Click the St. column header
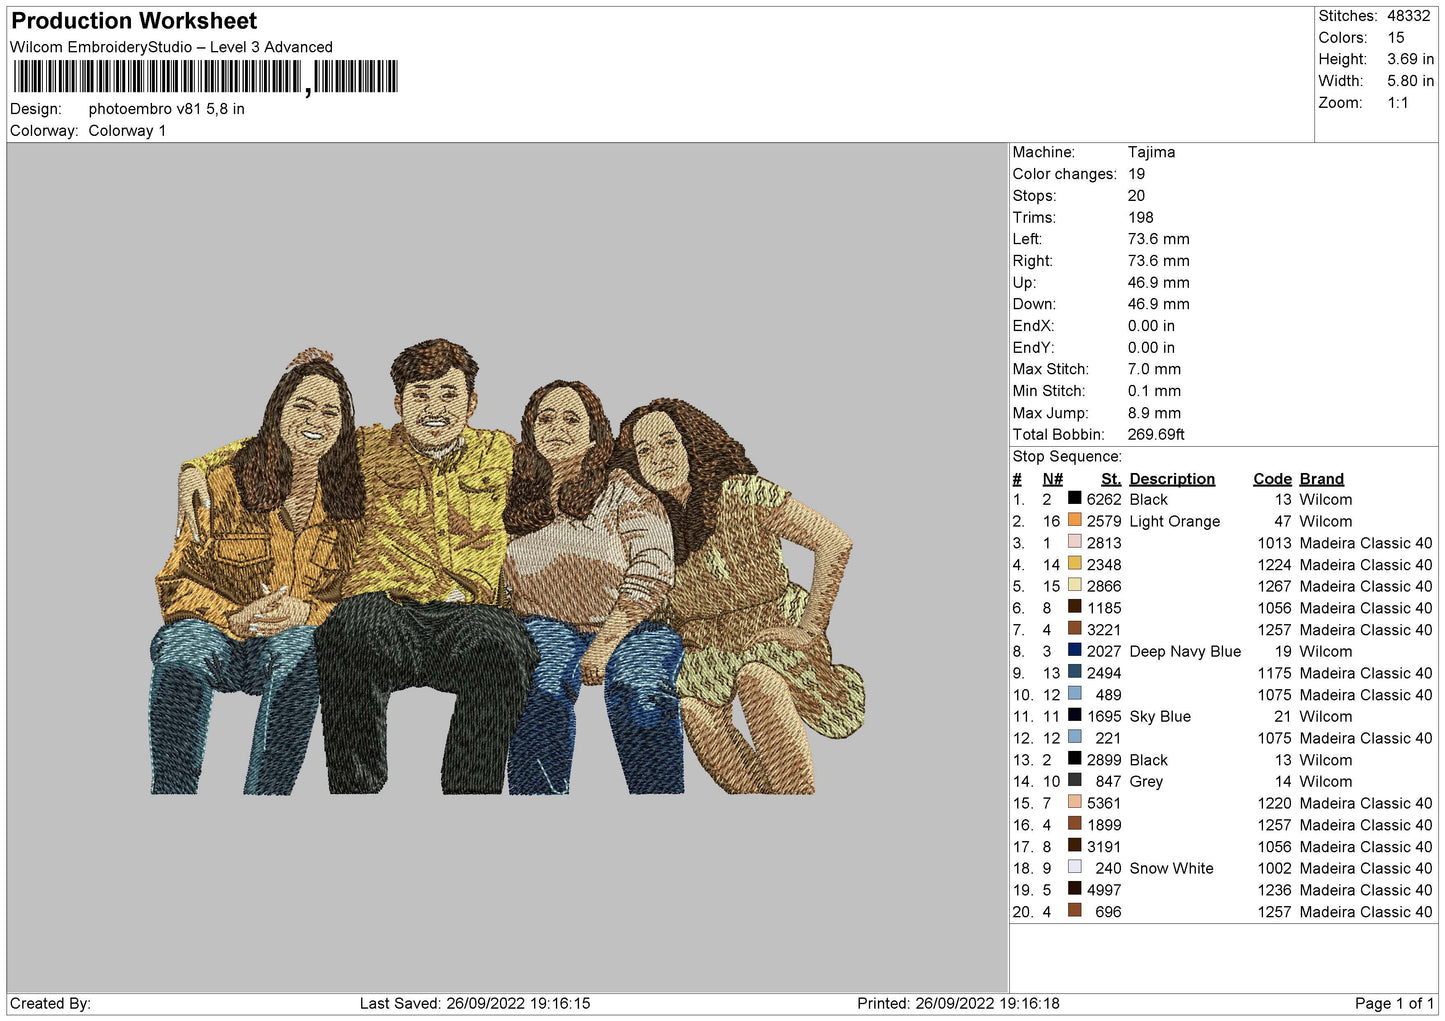The width and height of the screenshot is (1445, 1021). (x=1110, y=479)
